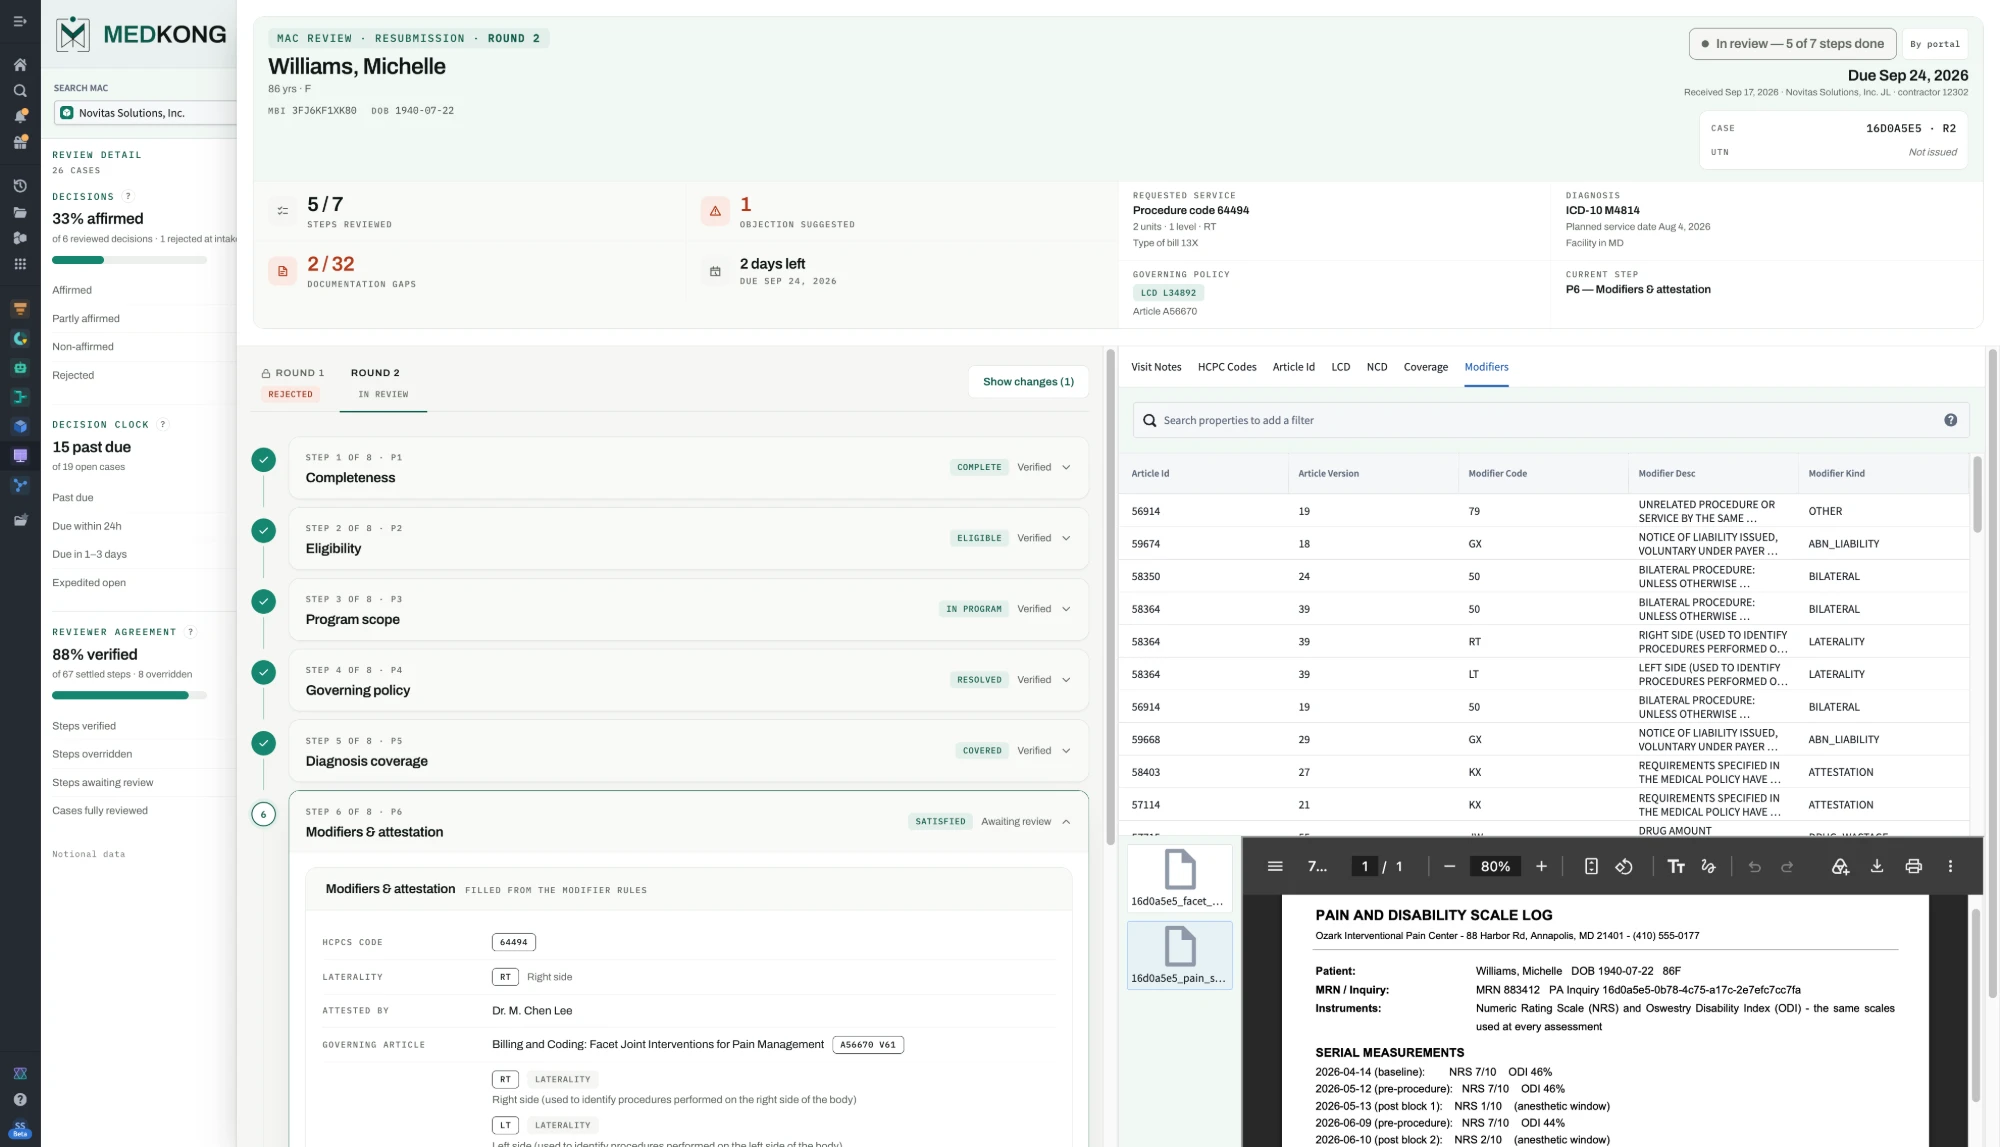Expand the Governing policy step chevron
Image resolution: width=2000 pixels, height=1147 pixels.
point(1066,680)
